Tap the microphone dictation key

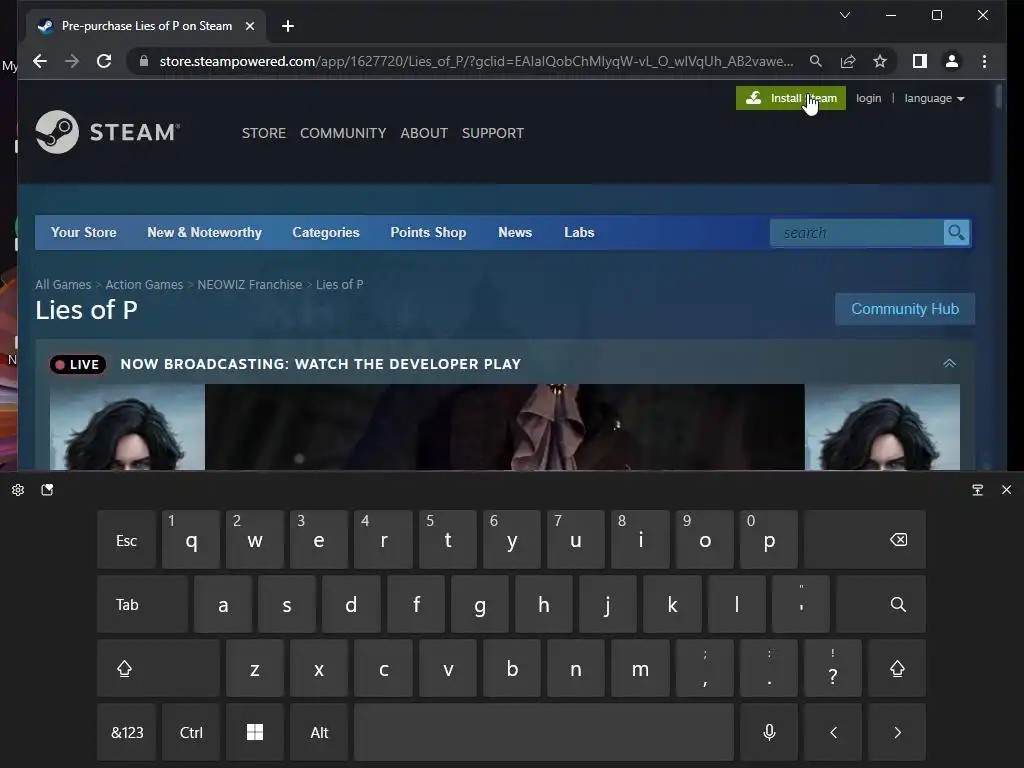coord(769,732)
